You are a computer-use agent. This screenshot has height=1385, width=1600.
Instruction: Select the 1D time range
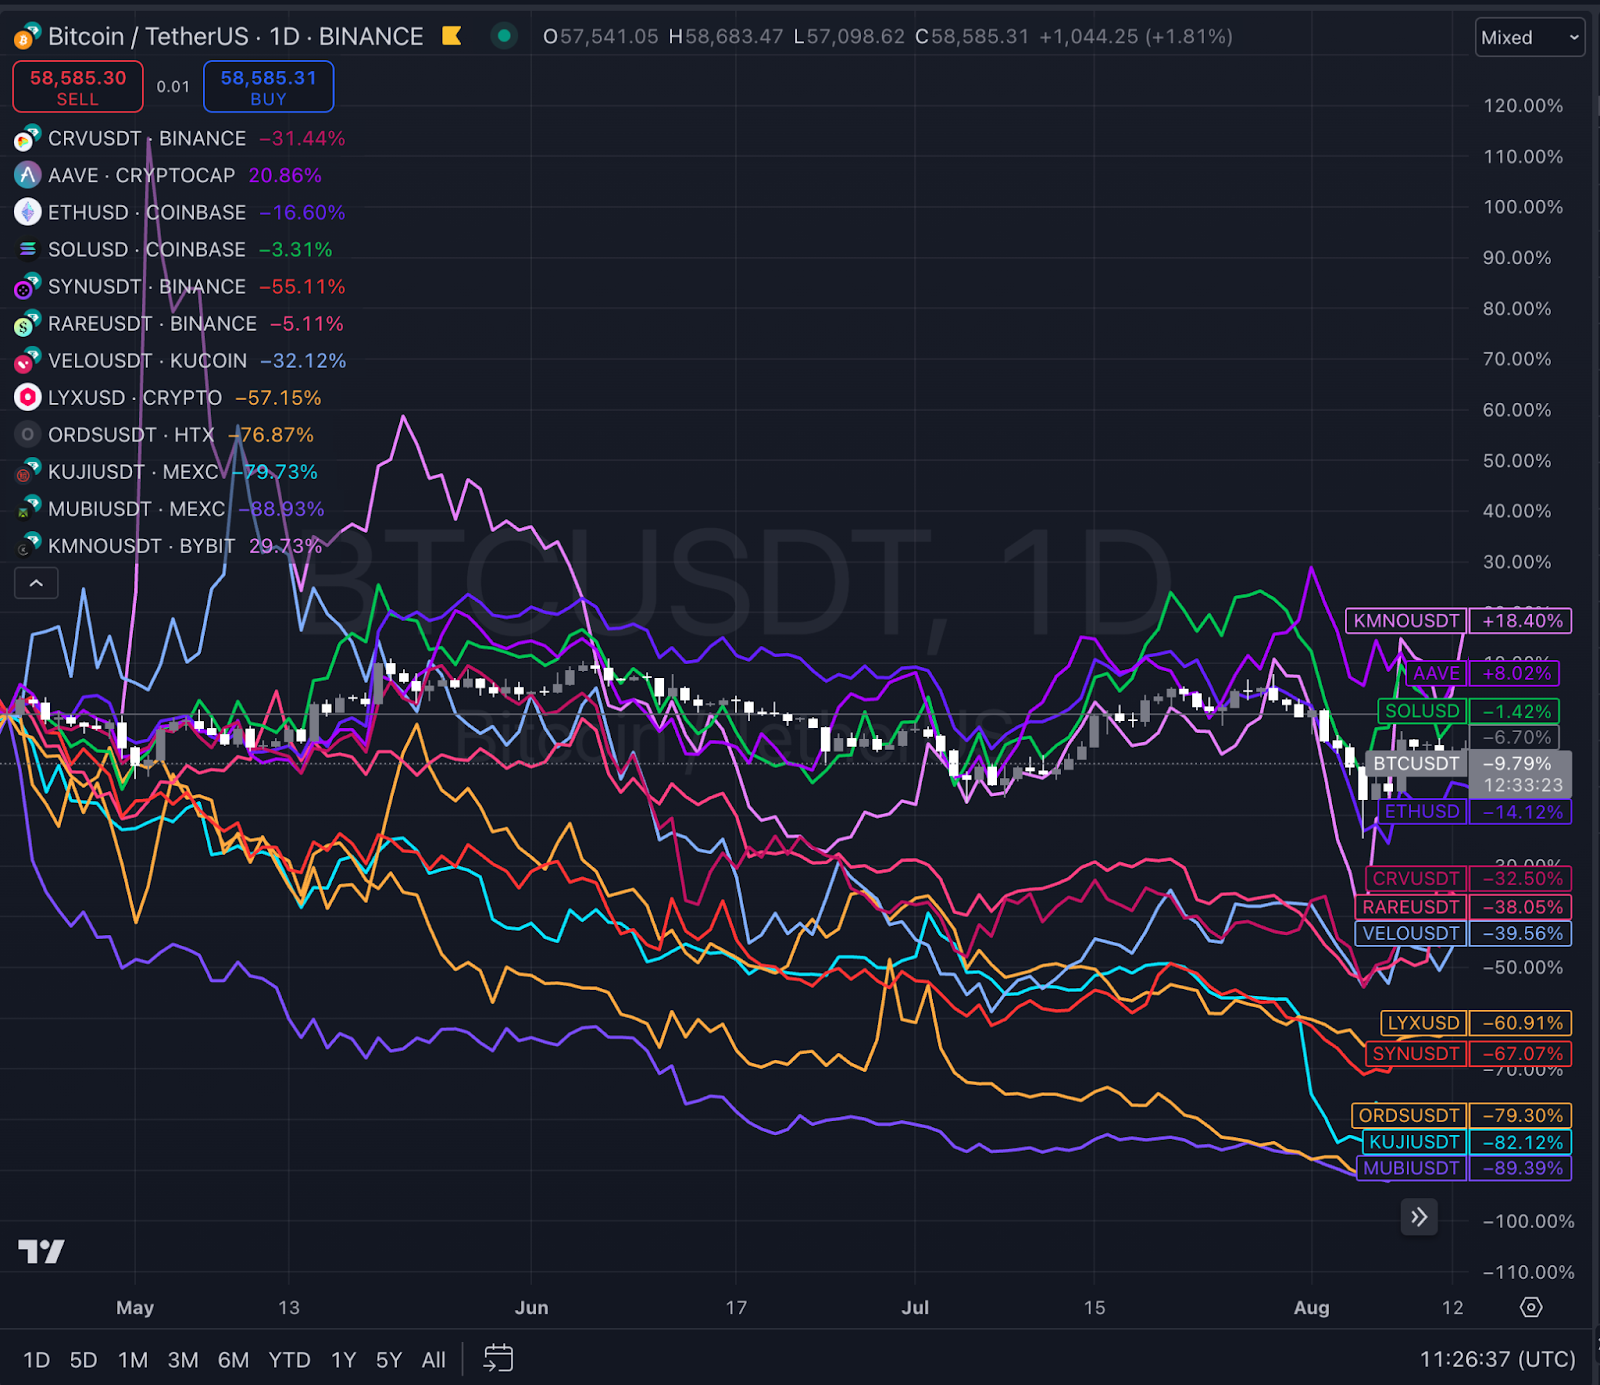pos(36,1360)
